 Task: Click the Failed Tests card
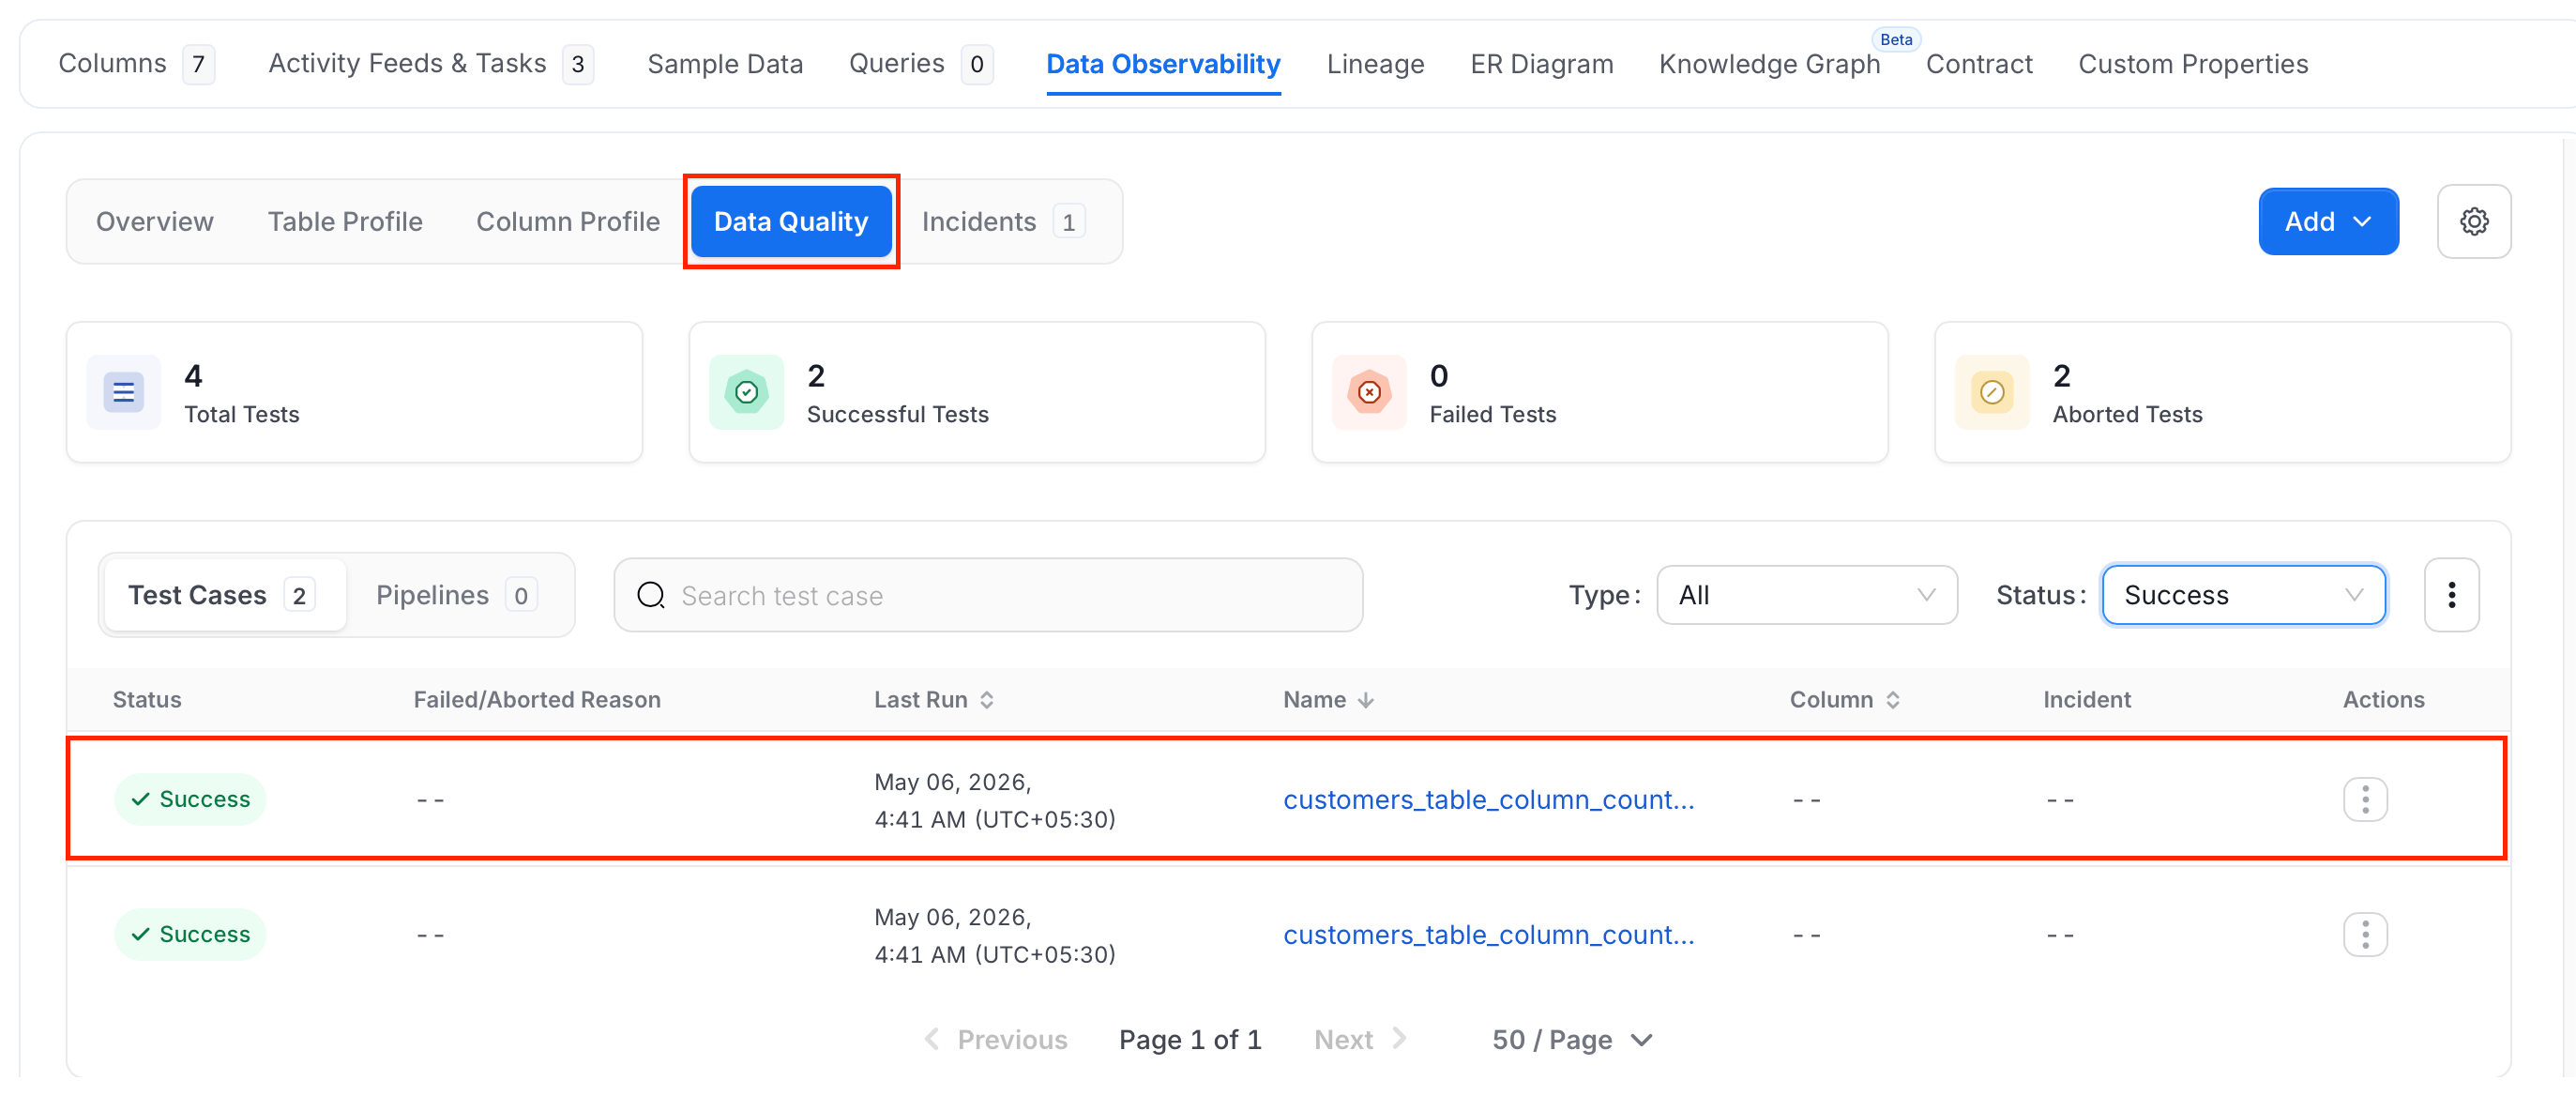click(x=1600, y=392)
